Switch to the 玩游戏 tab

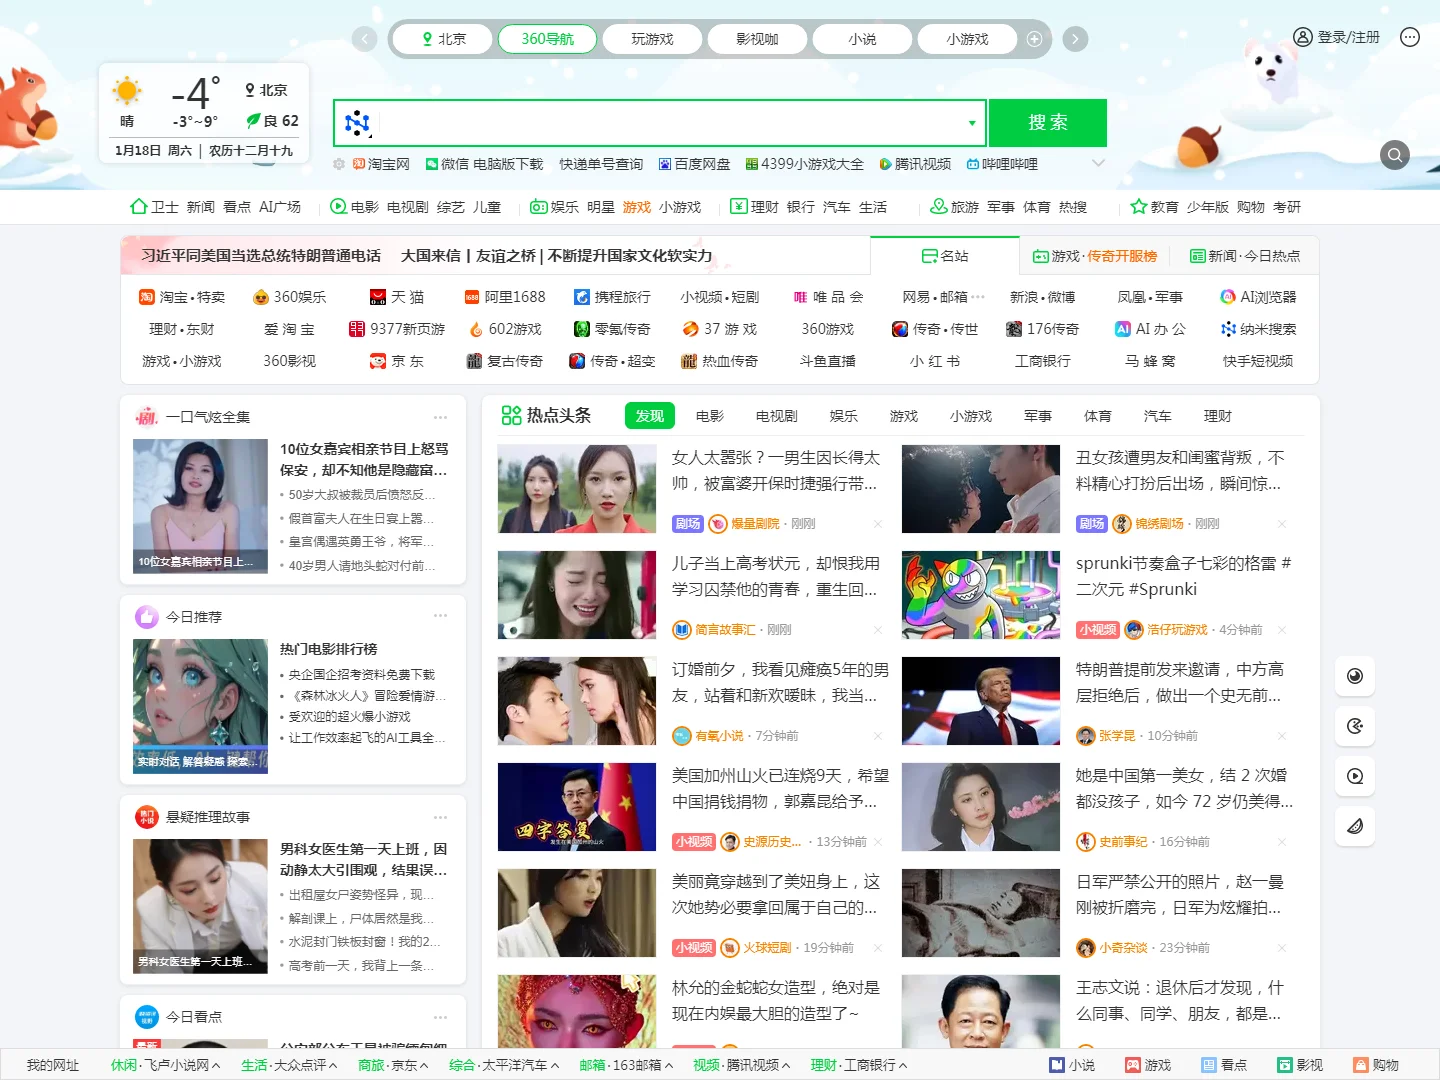coord(652,39)
